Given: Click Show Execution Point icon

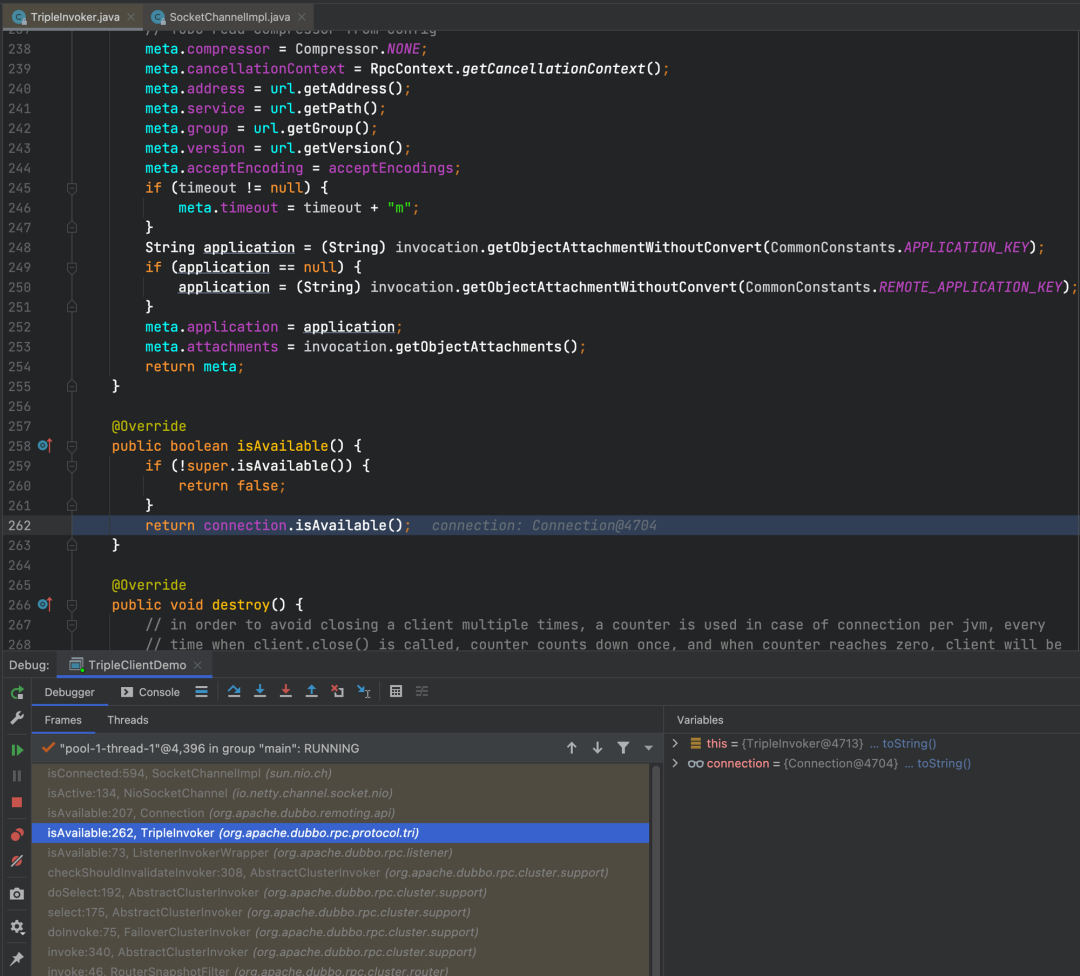Looking at the screenshot, I should [x=201, y=692].
